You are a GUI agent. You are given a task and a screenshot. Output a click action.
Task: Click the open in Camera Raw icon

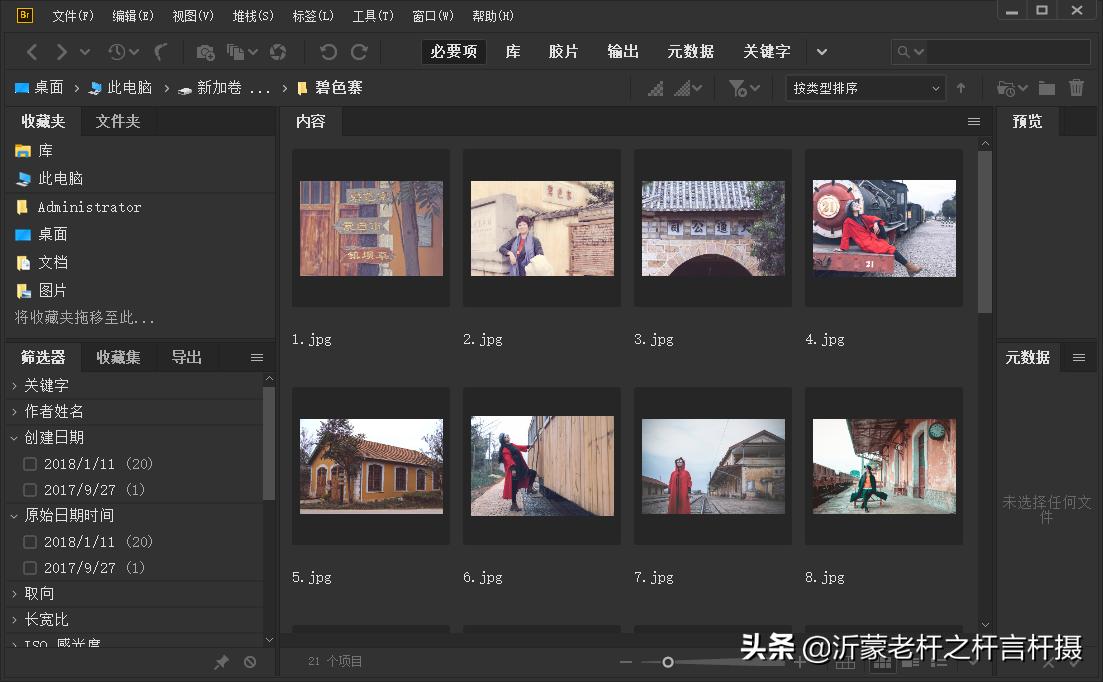(x=278, y=52)
